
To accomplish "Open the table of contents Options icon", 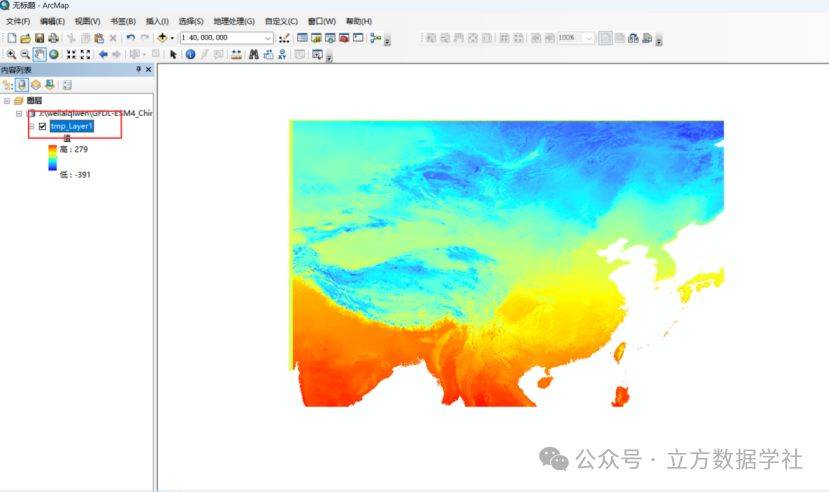I will pos(67,85).
